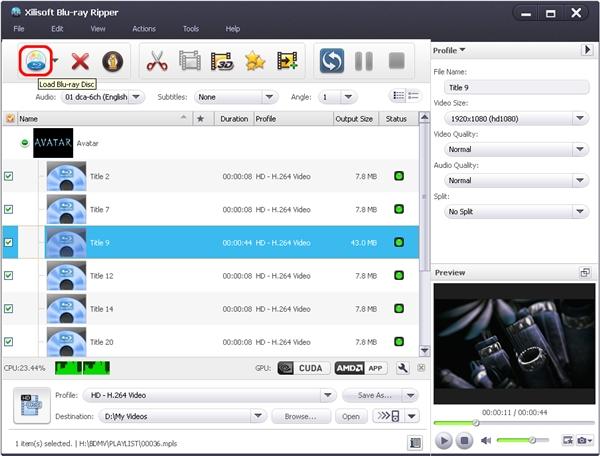Click the HD profile film icon

pos(32,405)
